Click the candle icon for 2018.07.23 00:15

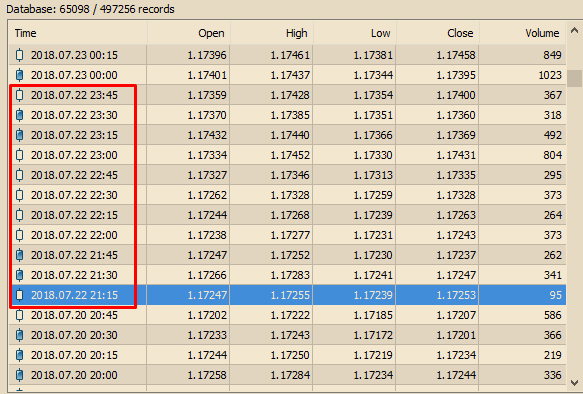20,55
